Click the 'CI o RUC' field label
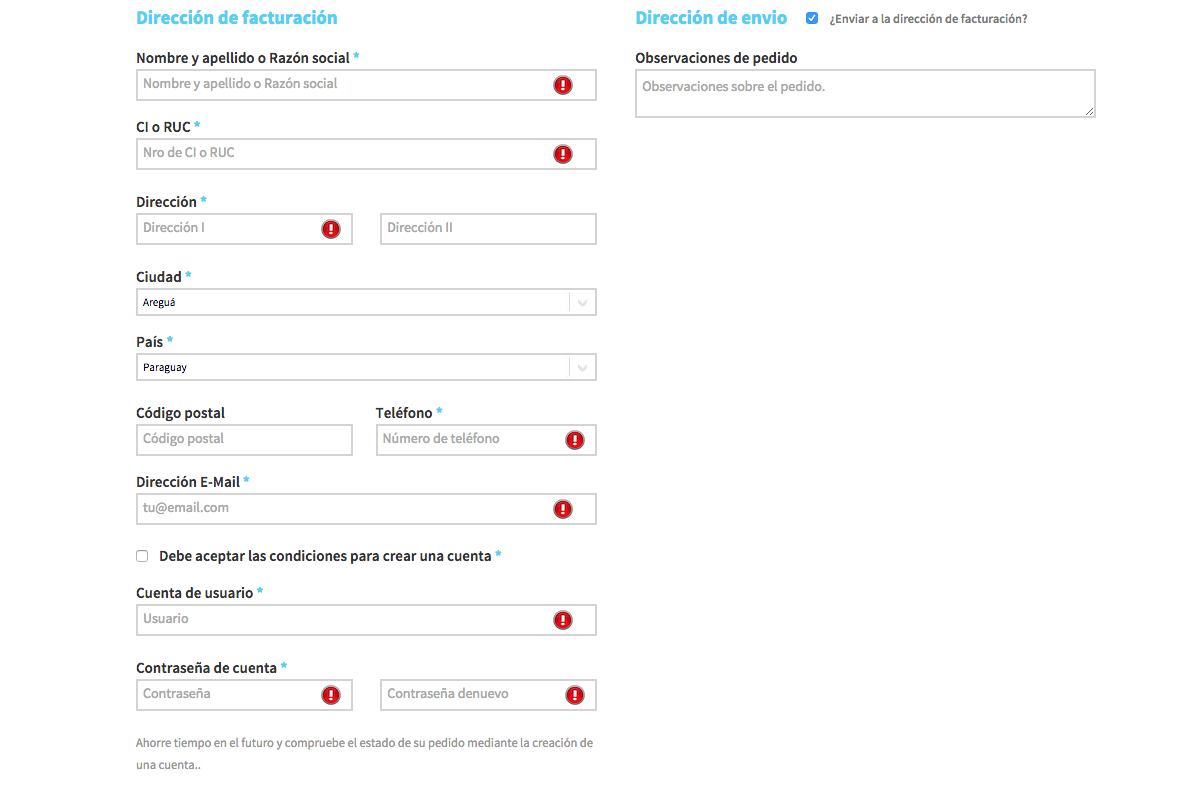The height and width of the screenshot is (809, 1181). 163,127
